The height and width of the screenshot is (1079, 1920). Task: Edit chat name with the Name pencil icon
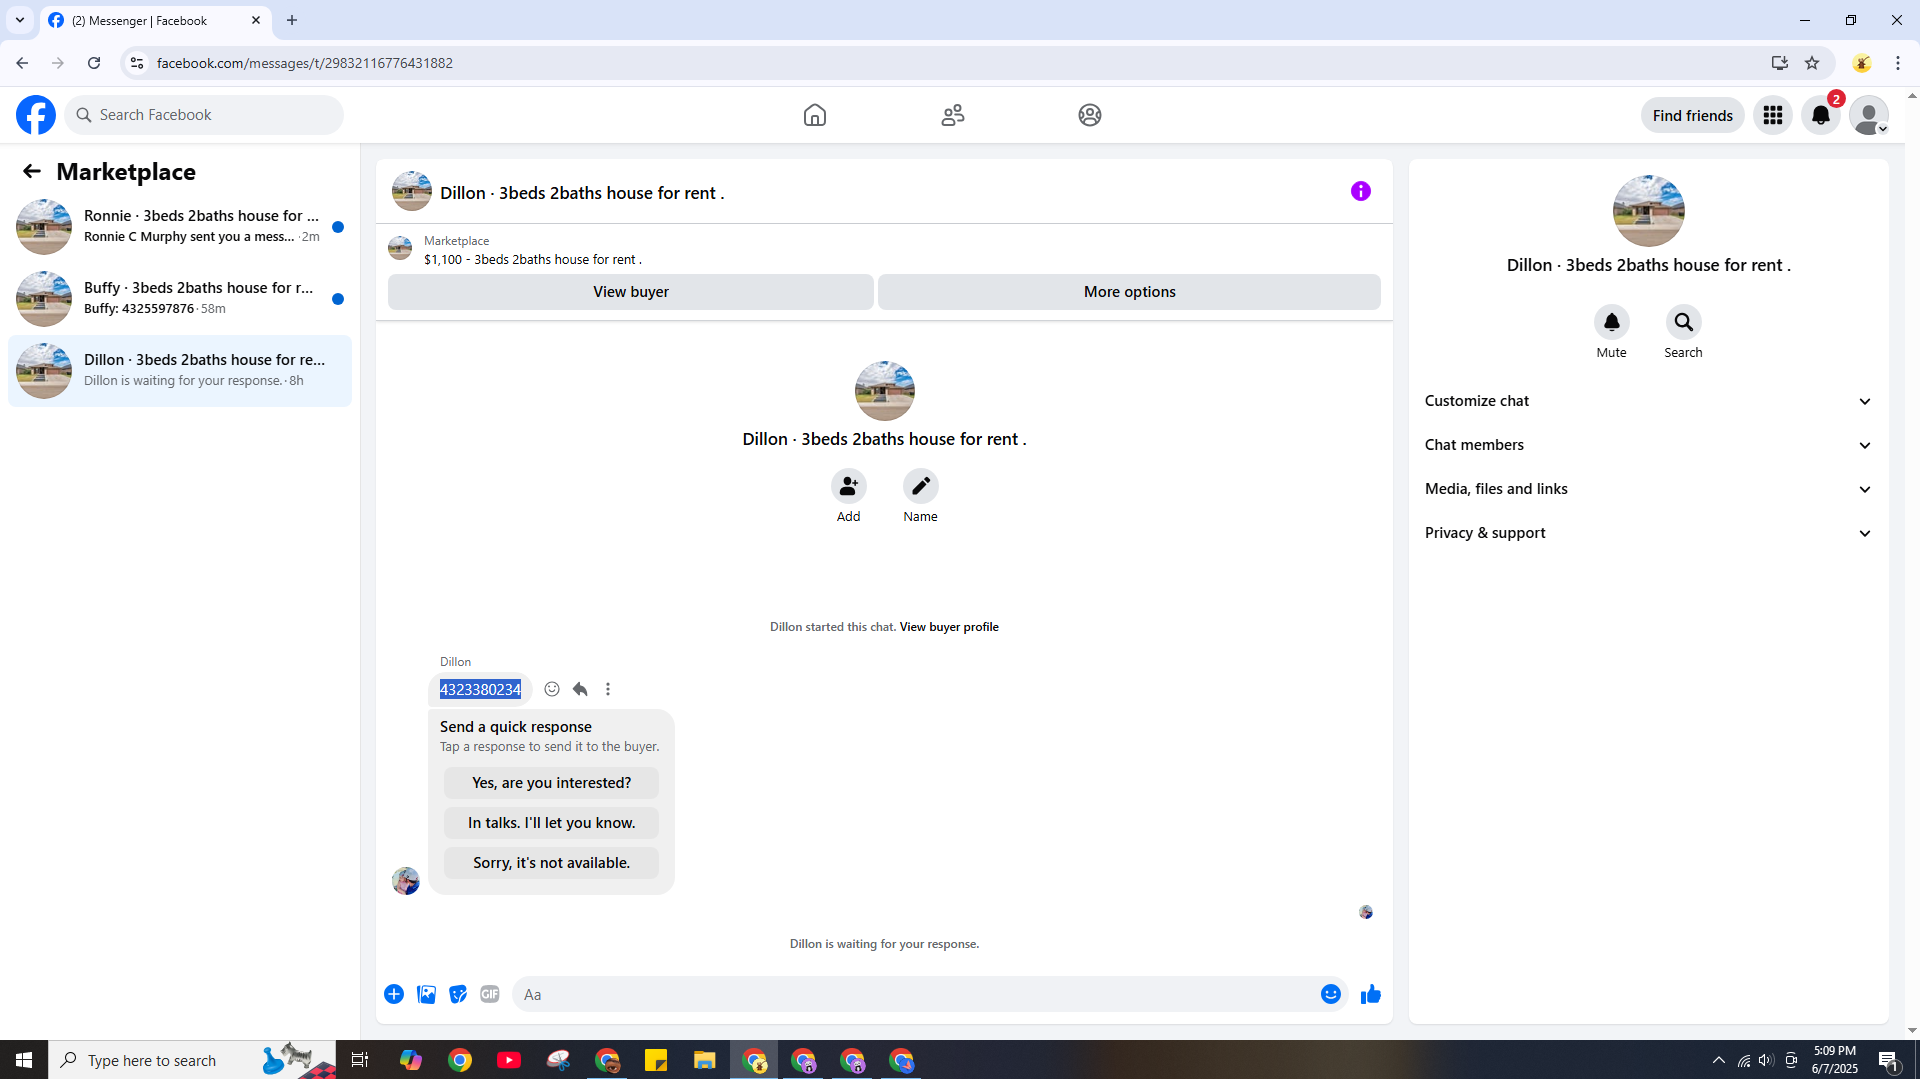[920, 486]
